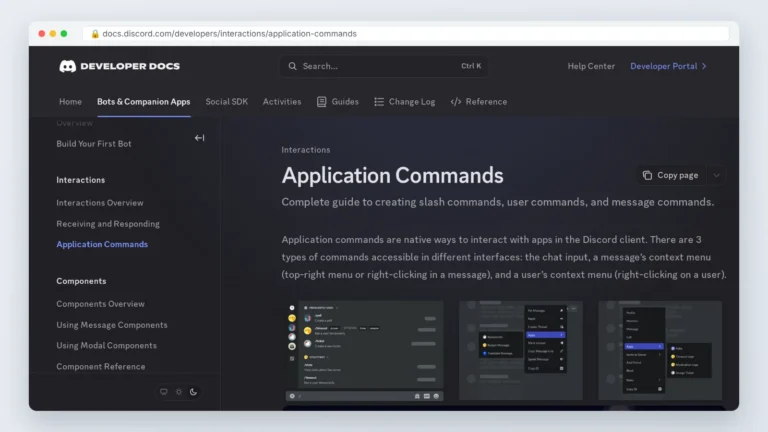Open the Reference tab
This screenshot has height=432, width=768.
pos(479,102)
